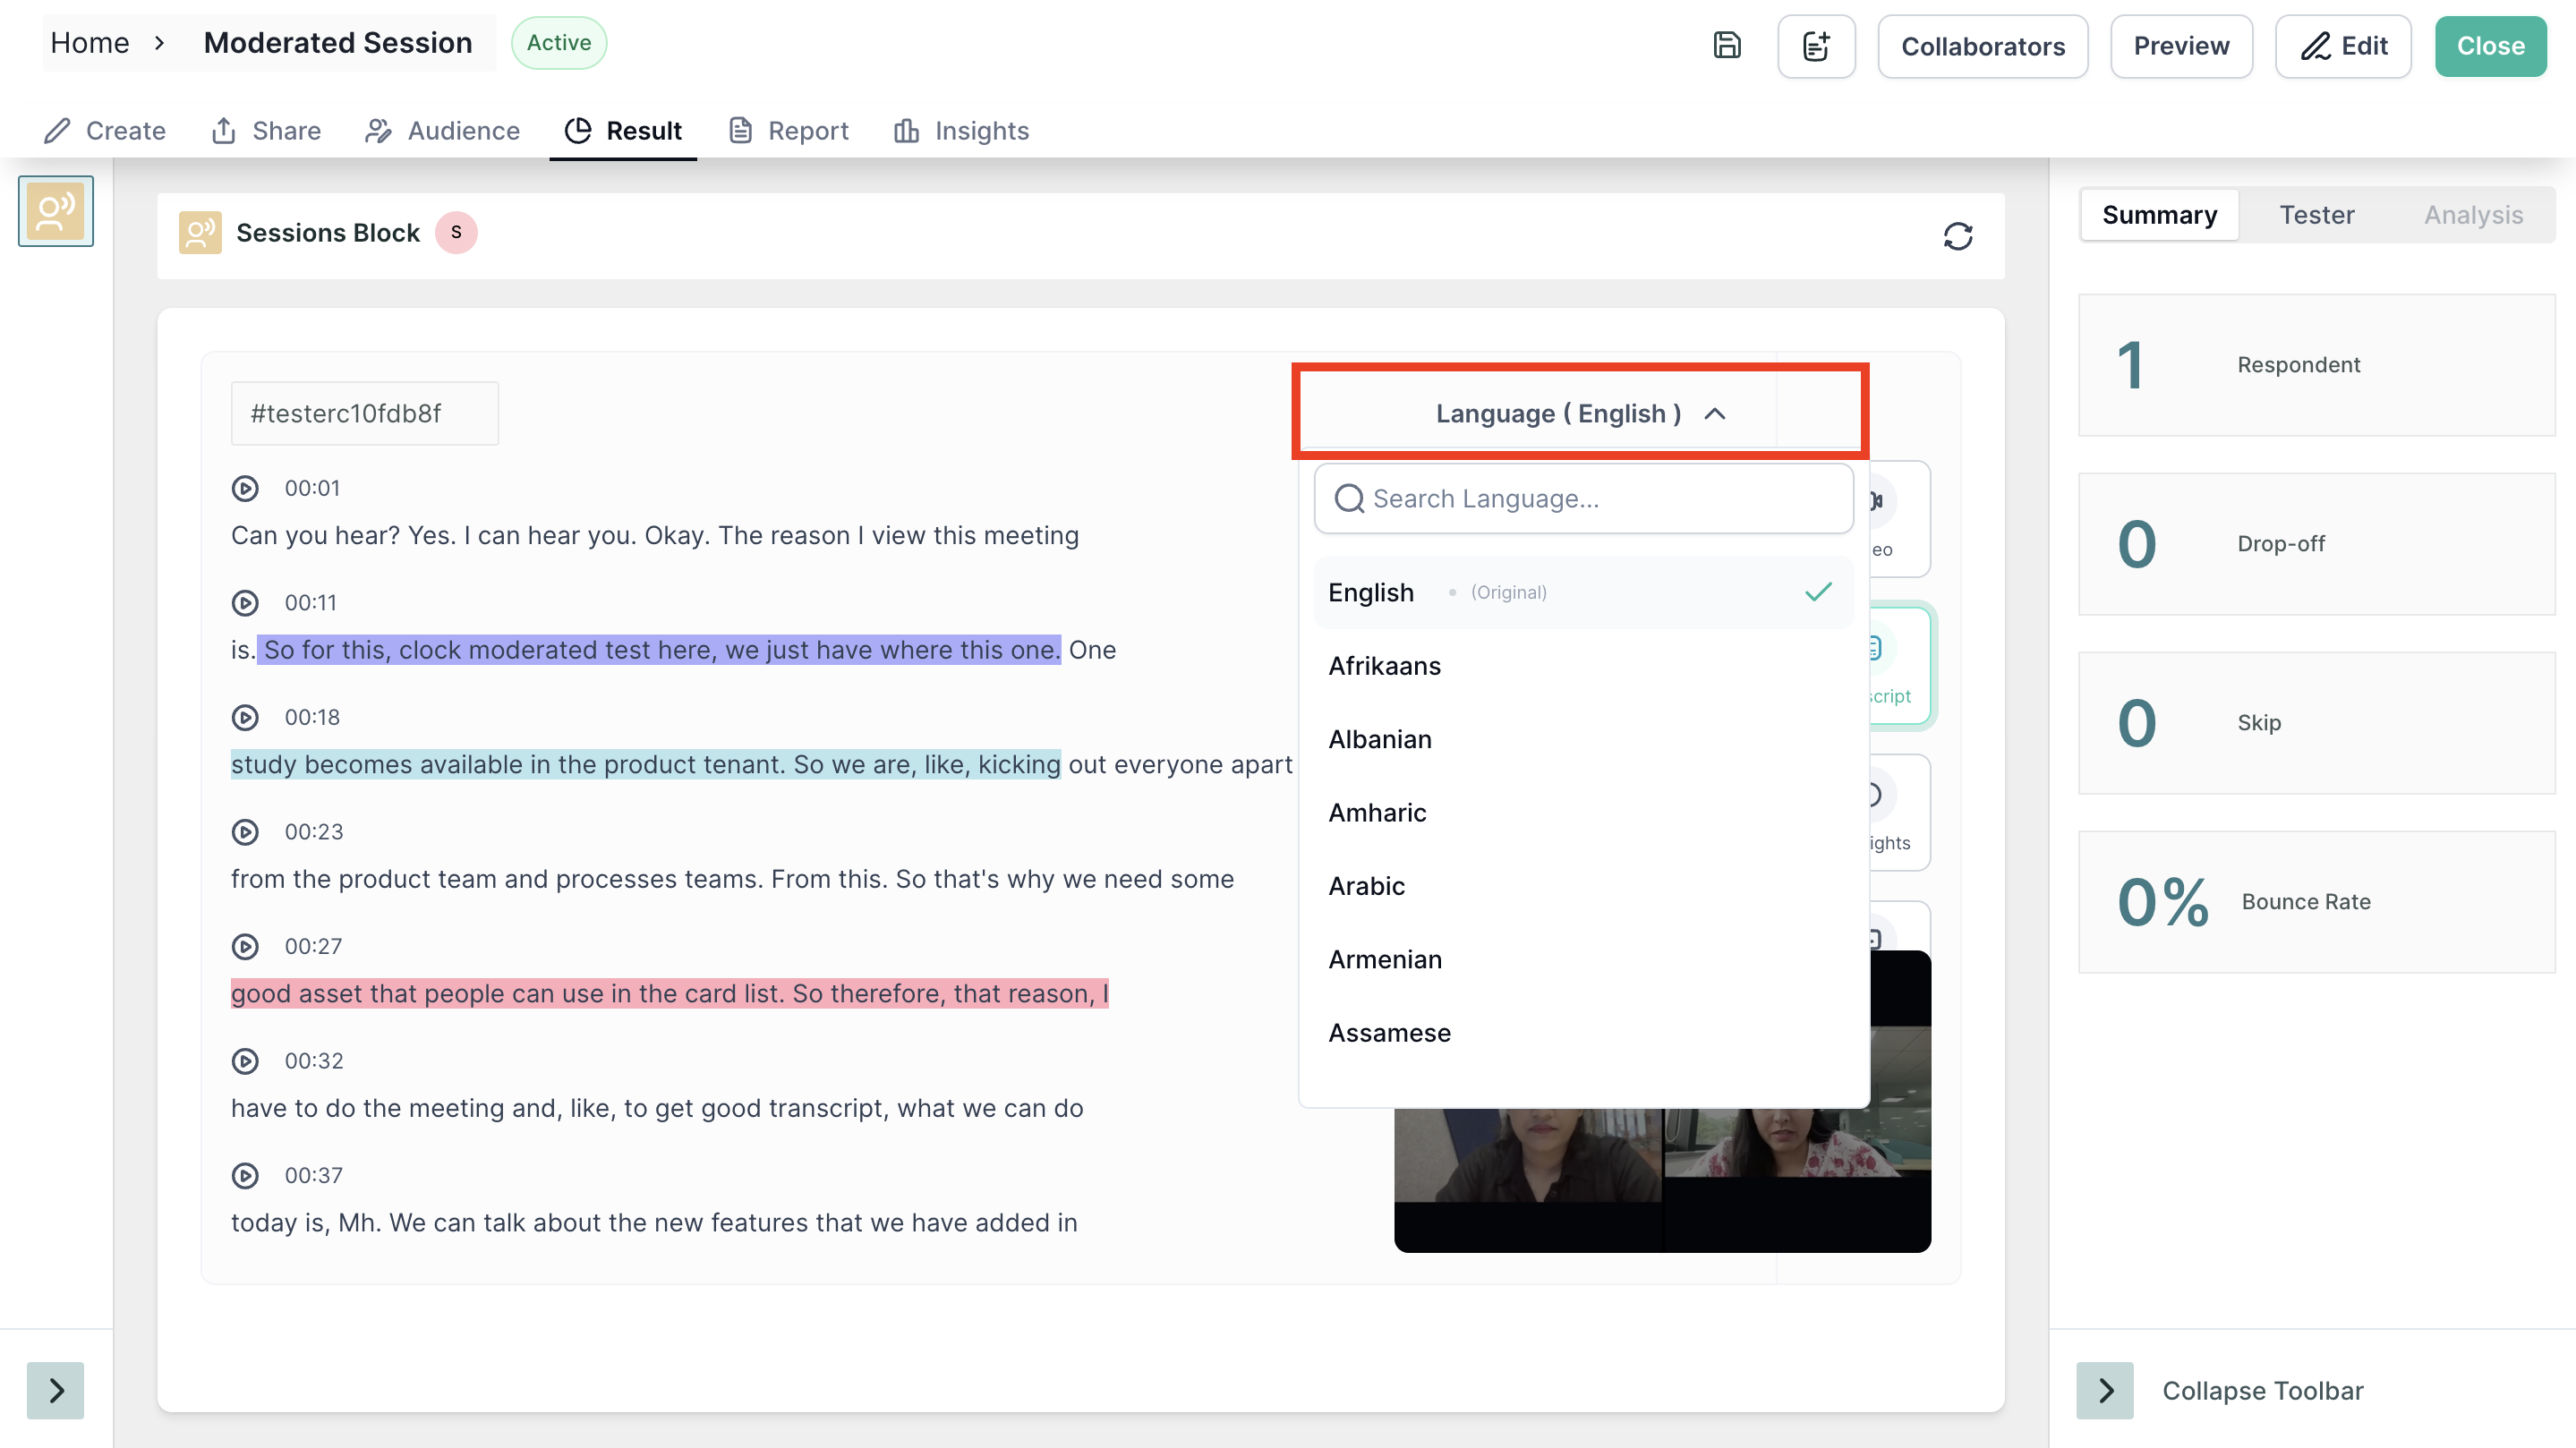2576x1448 pixels.
Task: Click the green Close button
Action: coord(2490,46)
